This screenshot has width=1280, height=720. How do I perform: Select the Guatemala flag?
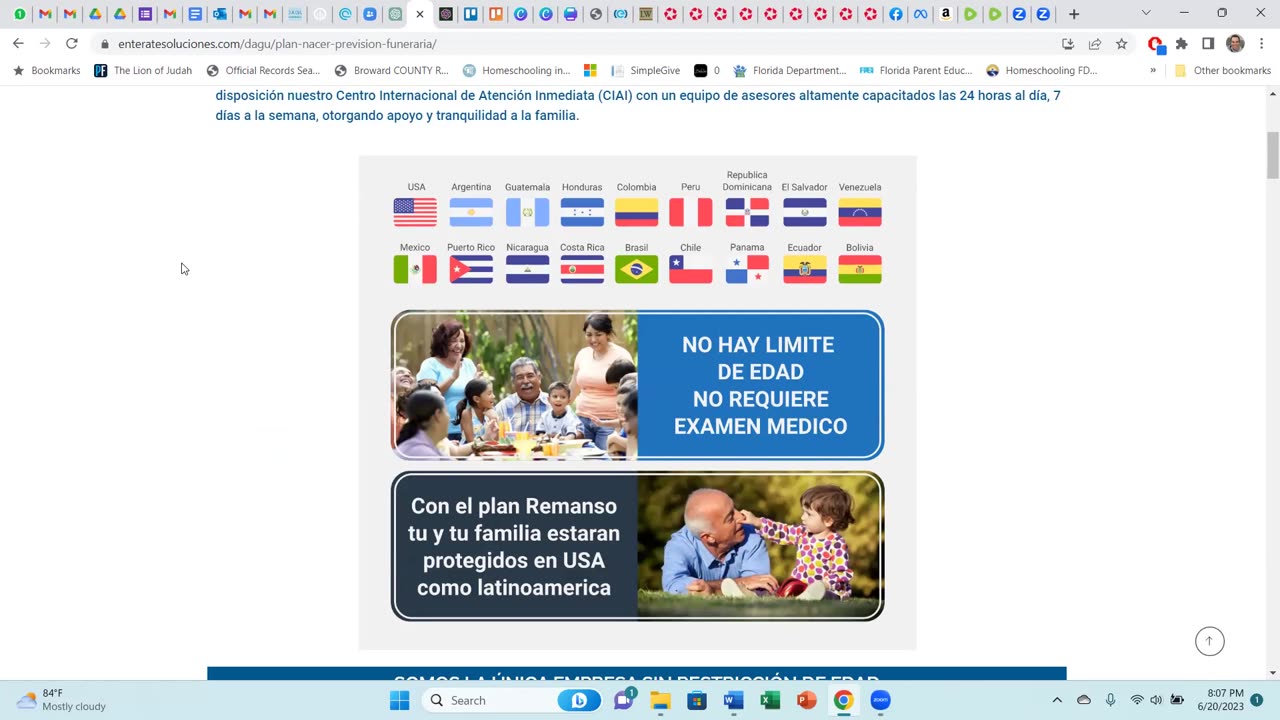(x=527, y=212)
